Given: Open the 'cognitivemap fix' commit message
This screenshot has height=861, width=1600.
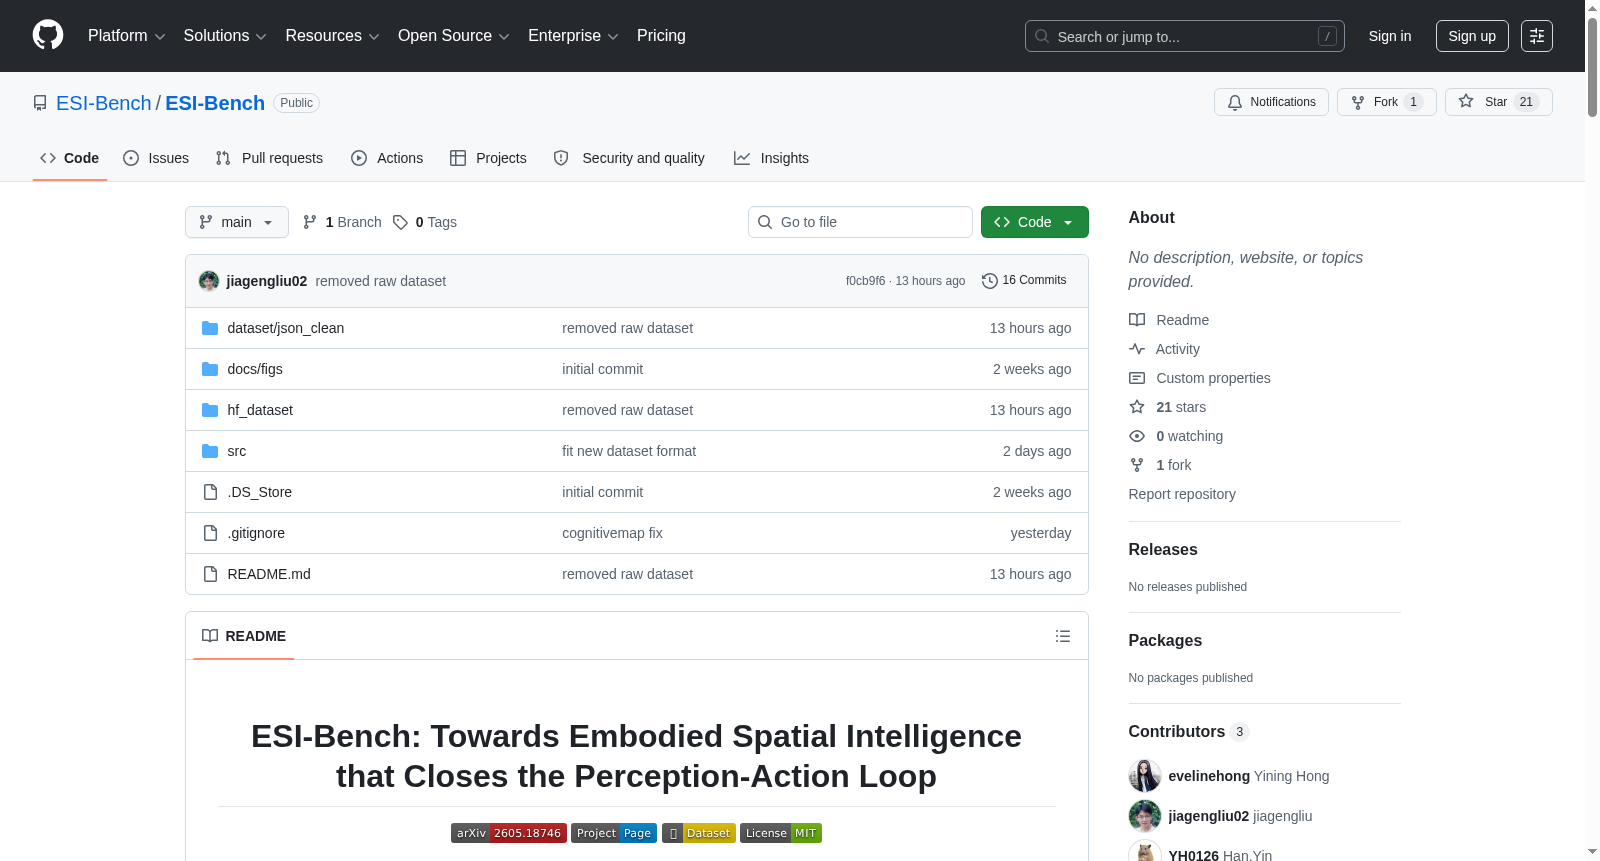Looking at the screenshot, I should pyautogui.click(x=612, y=533).
